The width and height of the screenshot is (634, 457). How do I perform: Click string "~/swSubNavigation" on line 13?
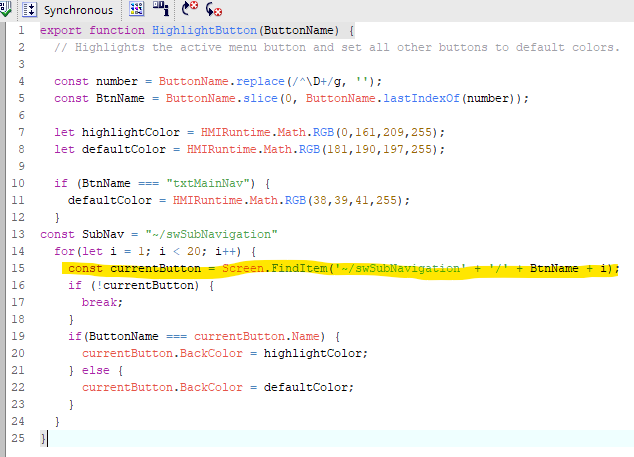tap(211, 235)
